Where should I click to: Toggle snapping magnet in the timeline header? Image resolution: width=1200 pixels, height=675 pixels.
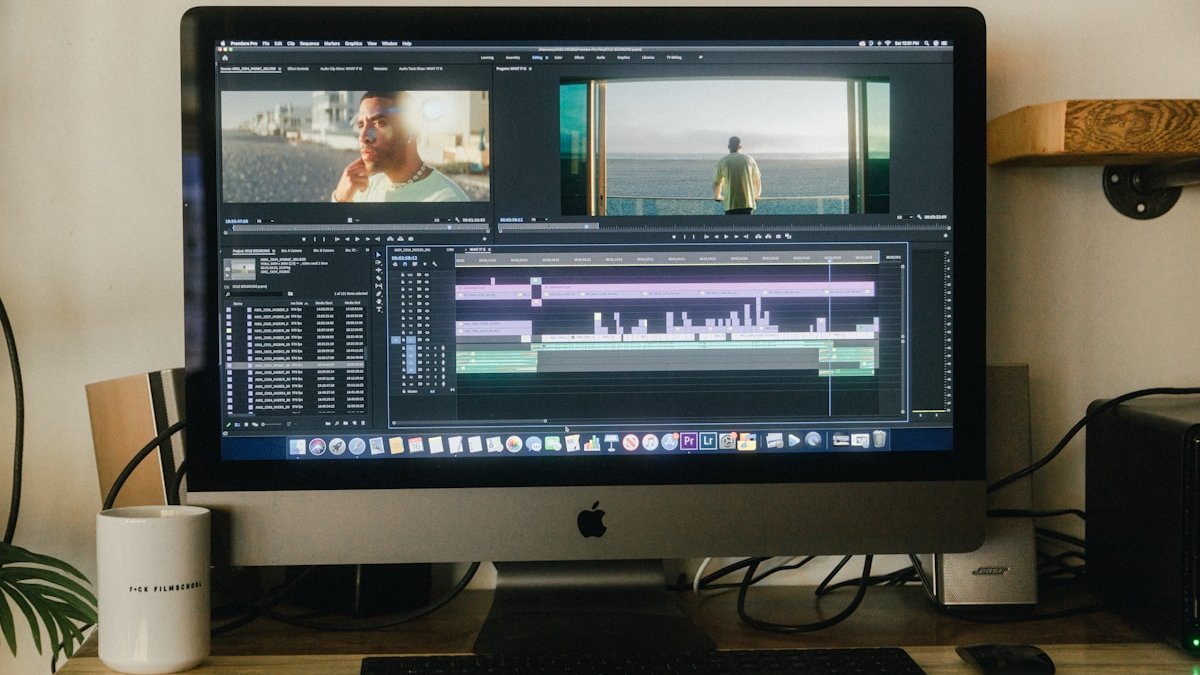click(406, 264)
